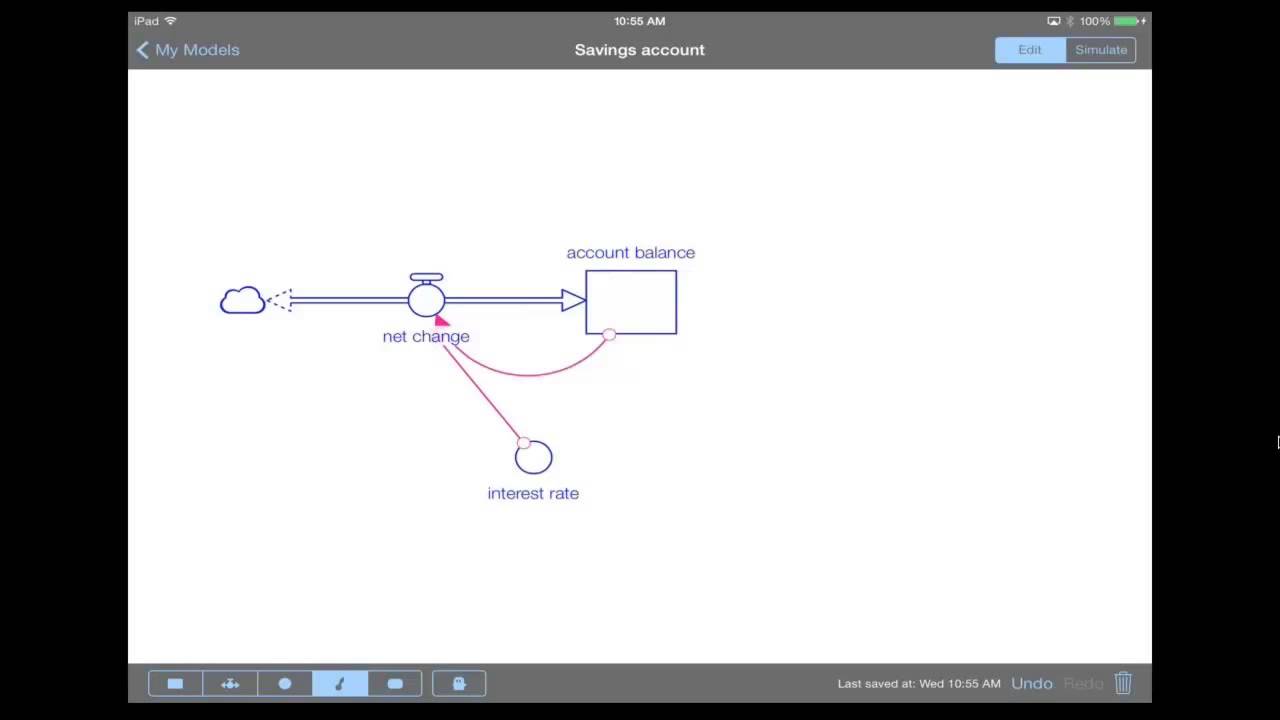Tap the 10:55 AM clock
This screenshot has width=1280, height=720.
click(x=640, y=21)
